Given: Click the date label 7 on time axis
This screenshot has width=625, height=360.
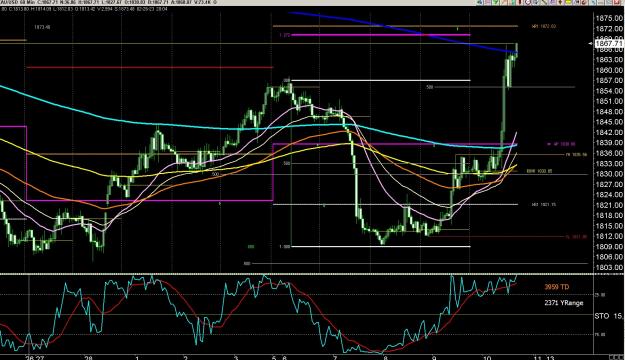Looking at the screenshot, I should click(x=335, y=357).
